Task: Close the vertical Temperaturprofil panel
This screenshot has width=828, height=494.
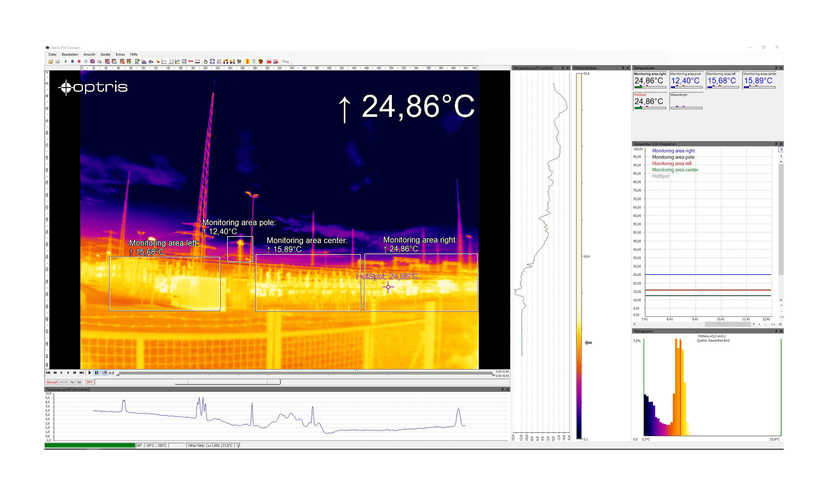Action: click(568, 68)
